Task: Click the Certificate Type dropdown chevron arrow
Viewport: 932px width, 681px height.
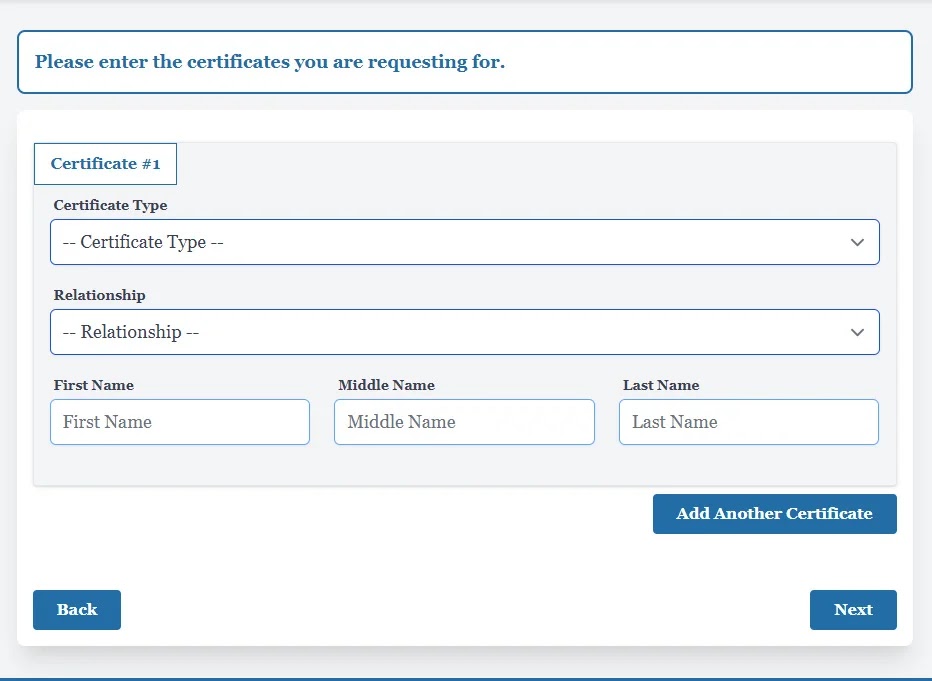Action: pyautogui.click(x=857, y=242)
